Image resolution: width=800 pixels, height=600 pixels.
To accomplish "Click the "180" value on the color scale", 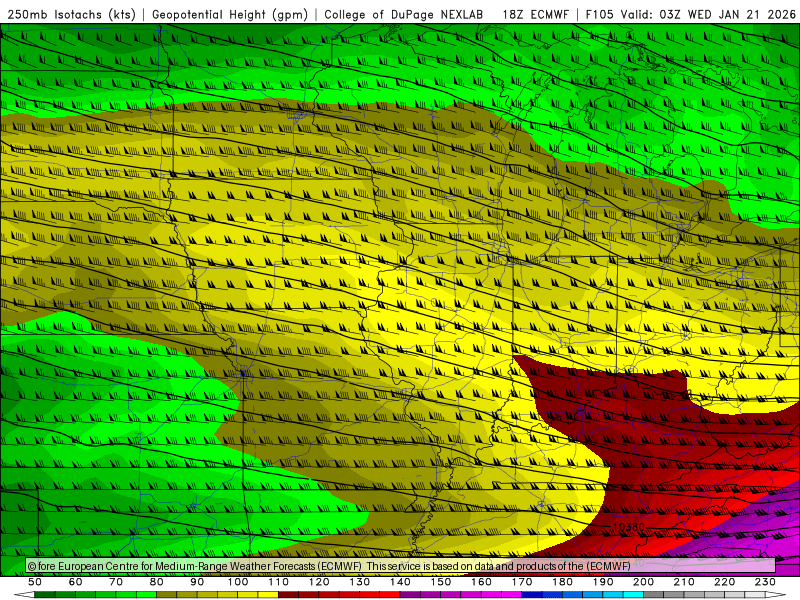I will click(562, 582).
